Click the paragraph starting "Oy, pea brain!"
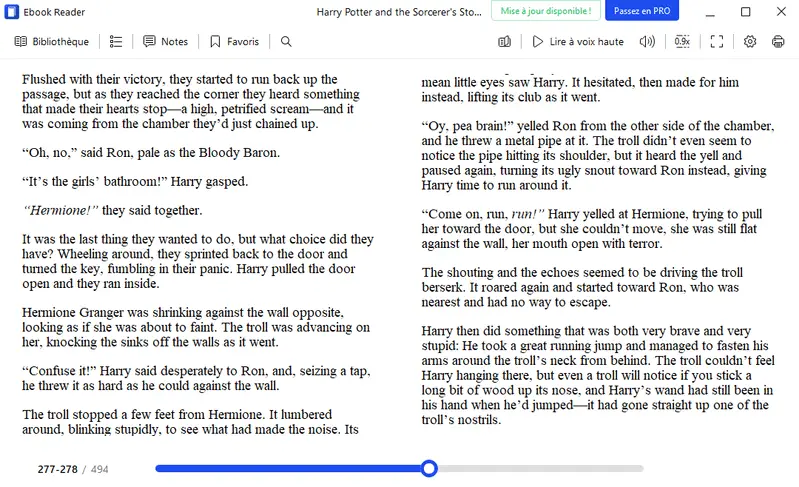The image size is (799, 487). coord(598,155)
